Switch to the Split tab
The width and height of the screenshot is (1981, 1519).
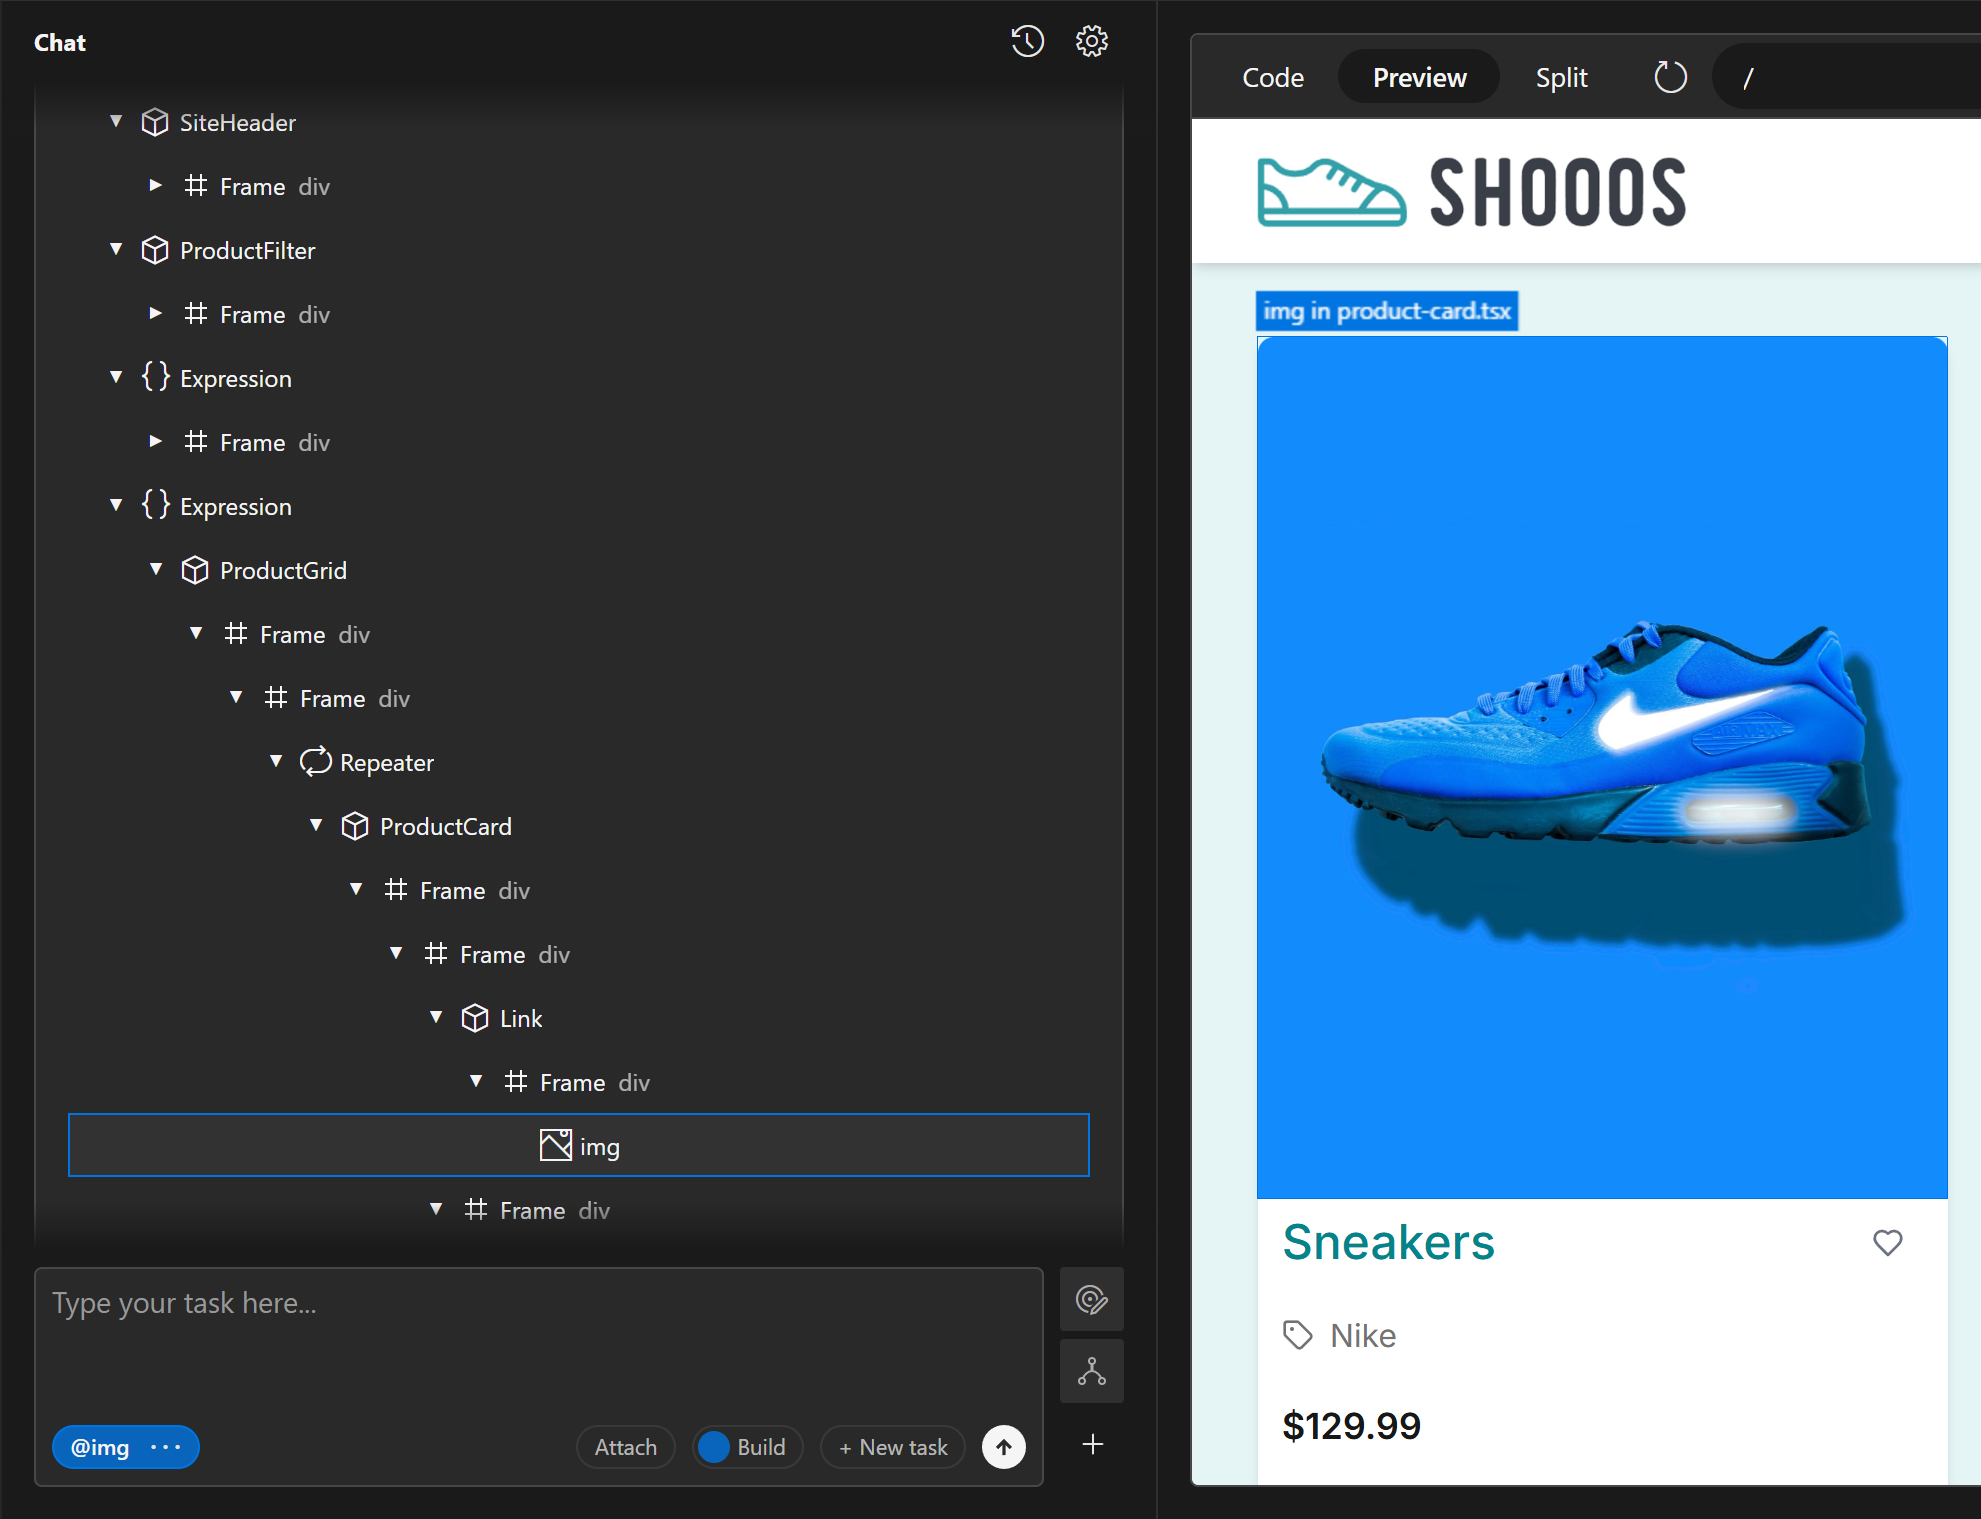coord(1561,77)
